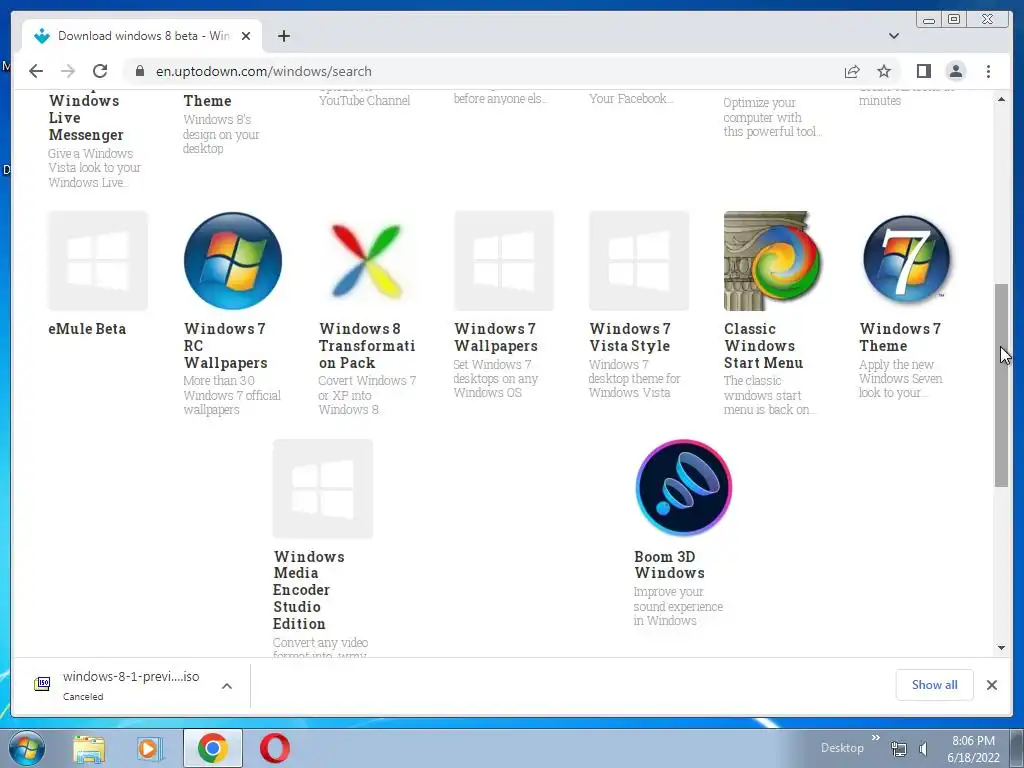Click 'Improve your sound experience in Windows' text
This screenshot has width=1024, height=768.
[678, 606]
